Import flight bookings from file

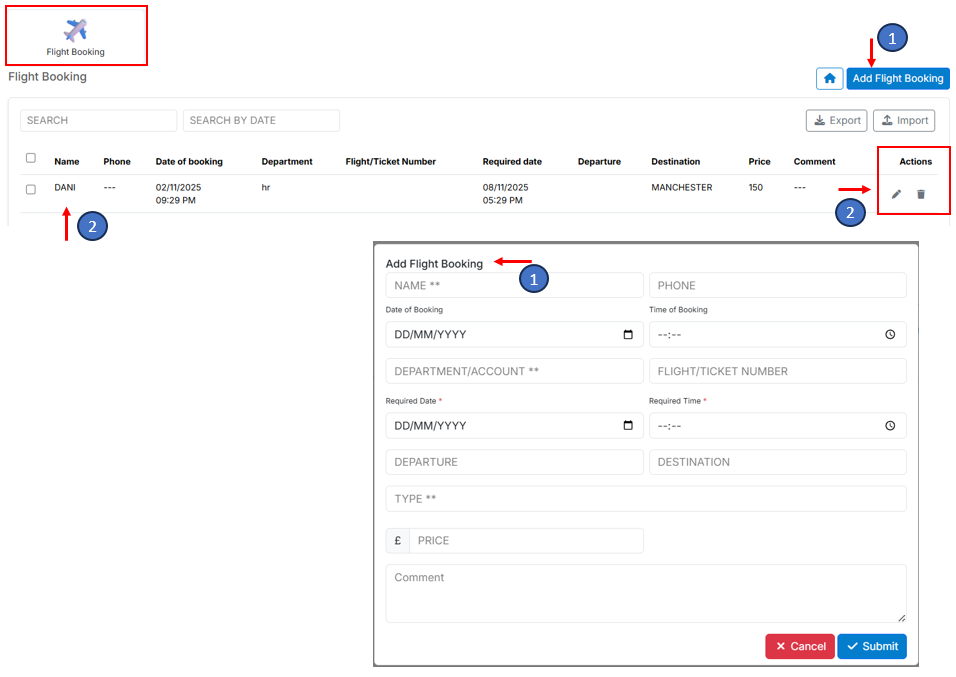903,121
